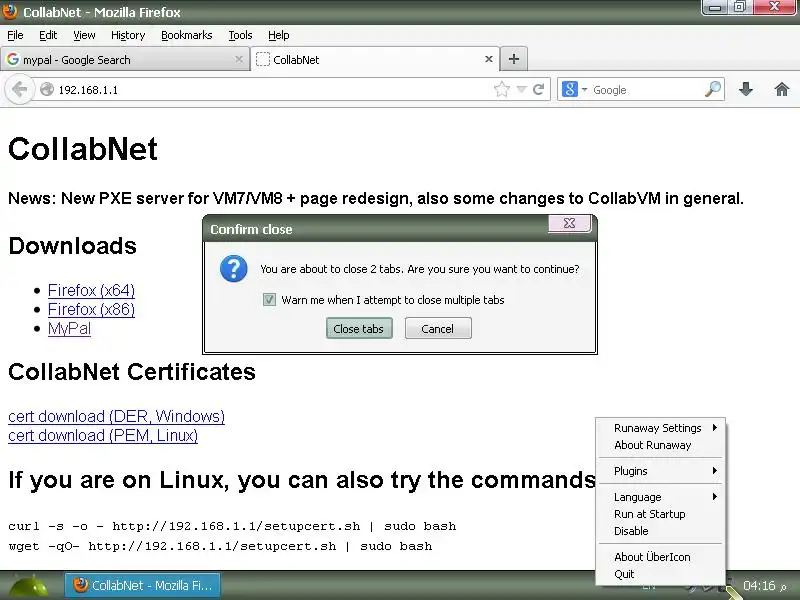Image resolution: width=800 pixels, height=600 pixels.
Task: Close the mypal Google Search tab
Action: click(x=239, y=59)
